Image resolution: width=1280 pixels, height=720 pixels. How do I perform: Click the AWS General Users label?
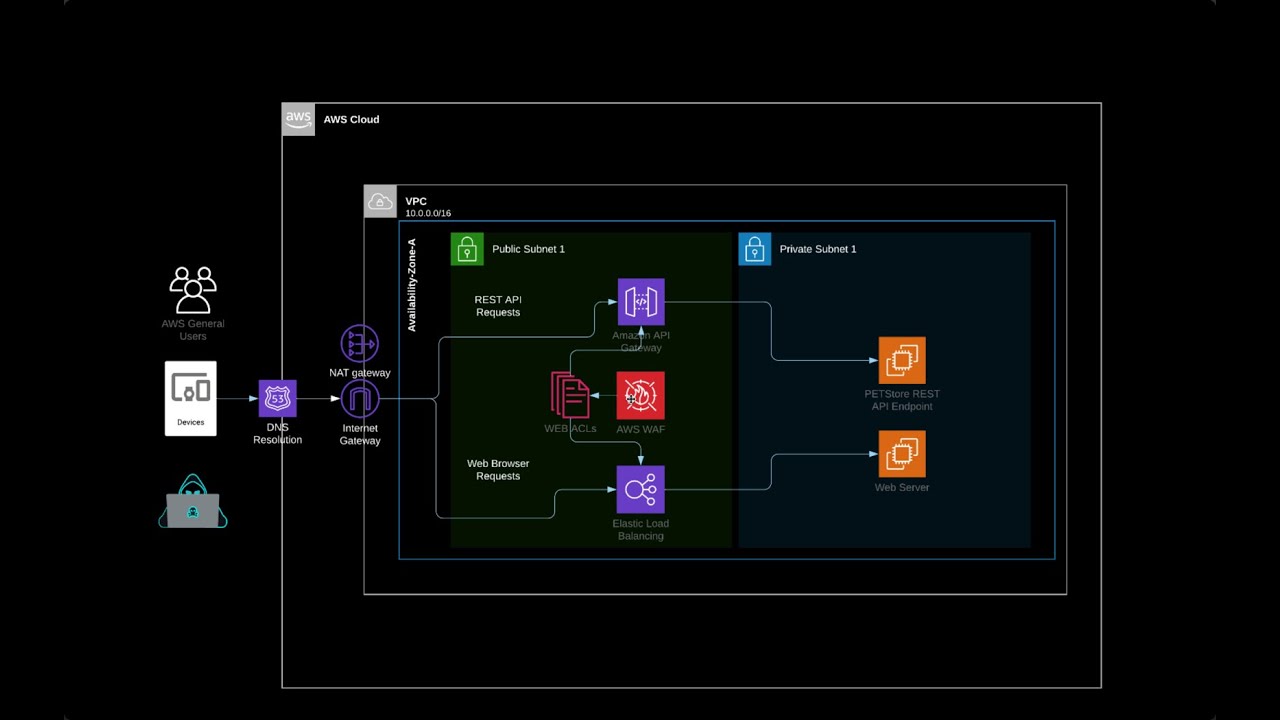pyautogui.click(x=193, y=330)
